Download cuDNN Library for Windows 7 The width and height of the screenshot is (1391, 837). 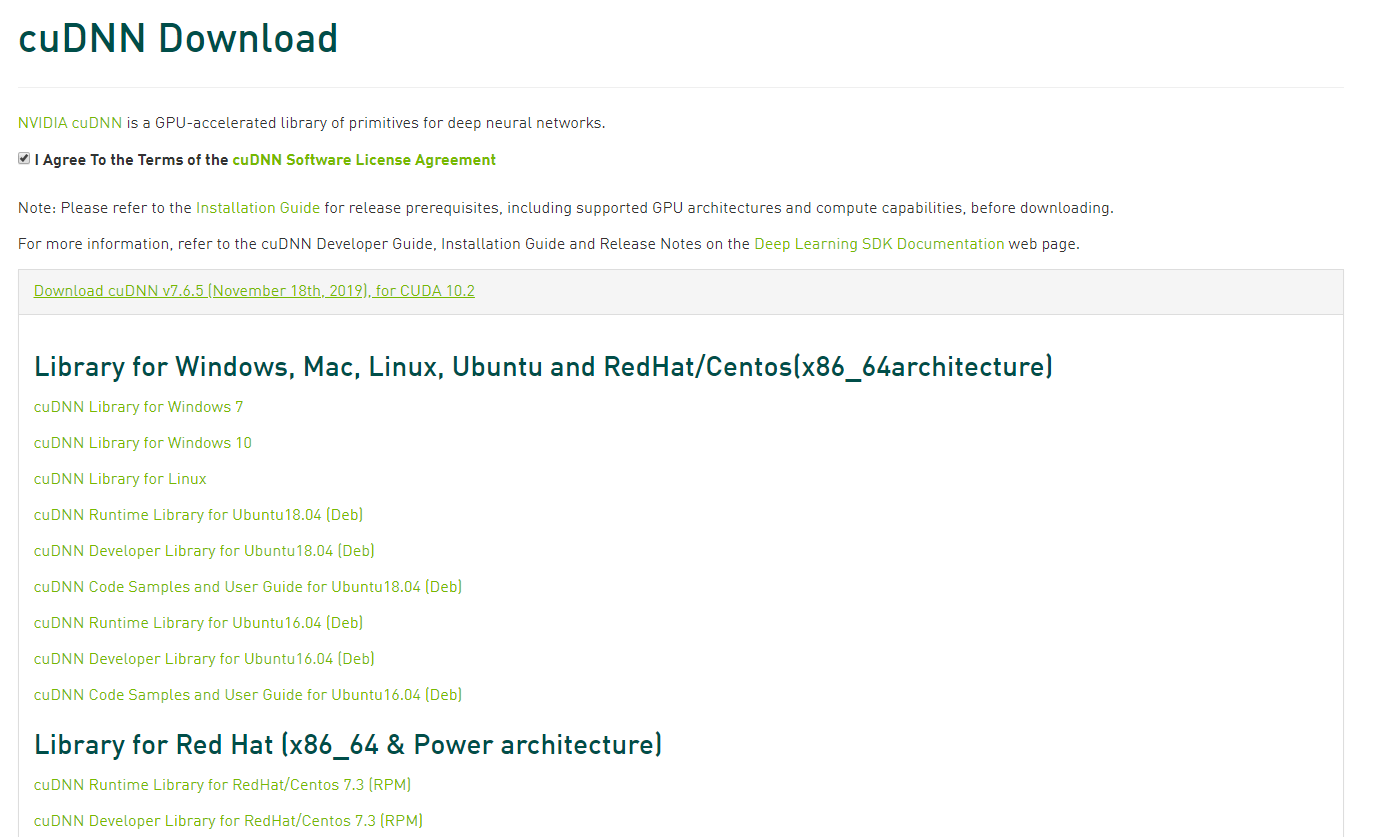[x=138, y=407]
